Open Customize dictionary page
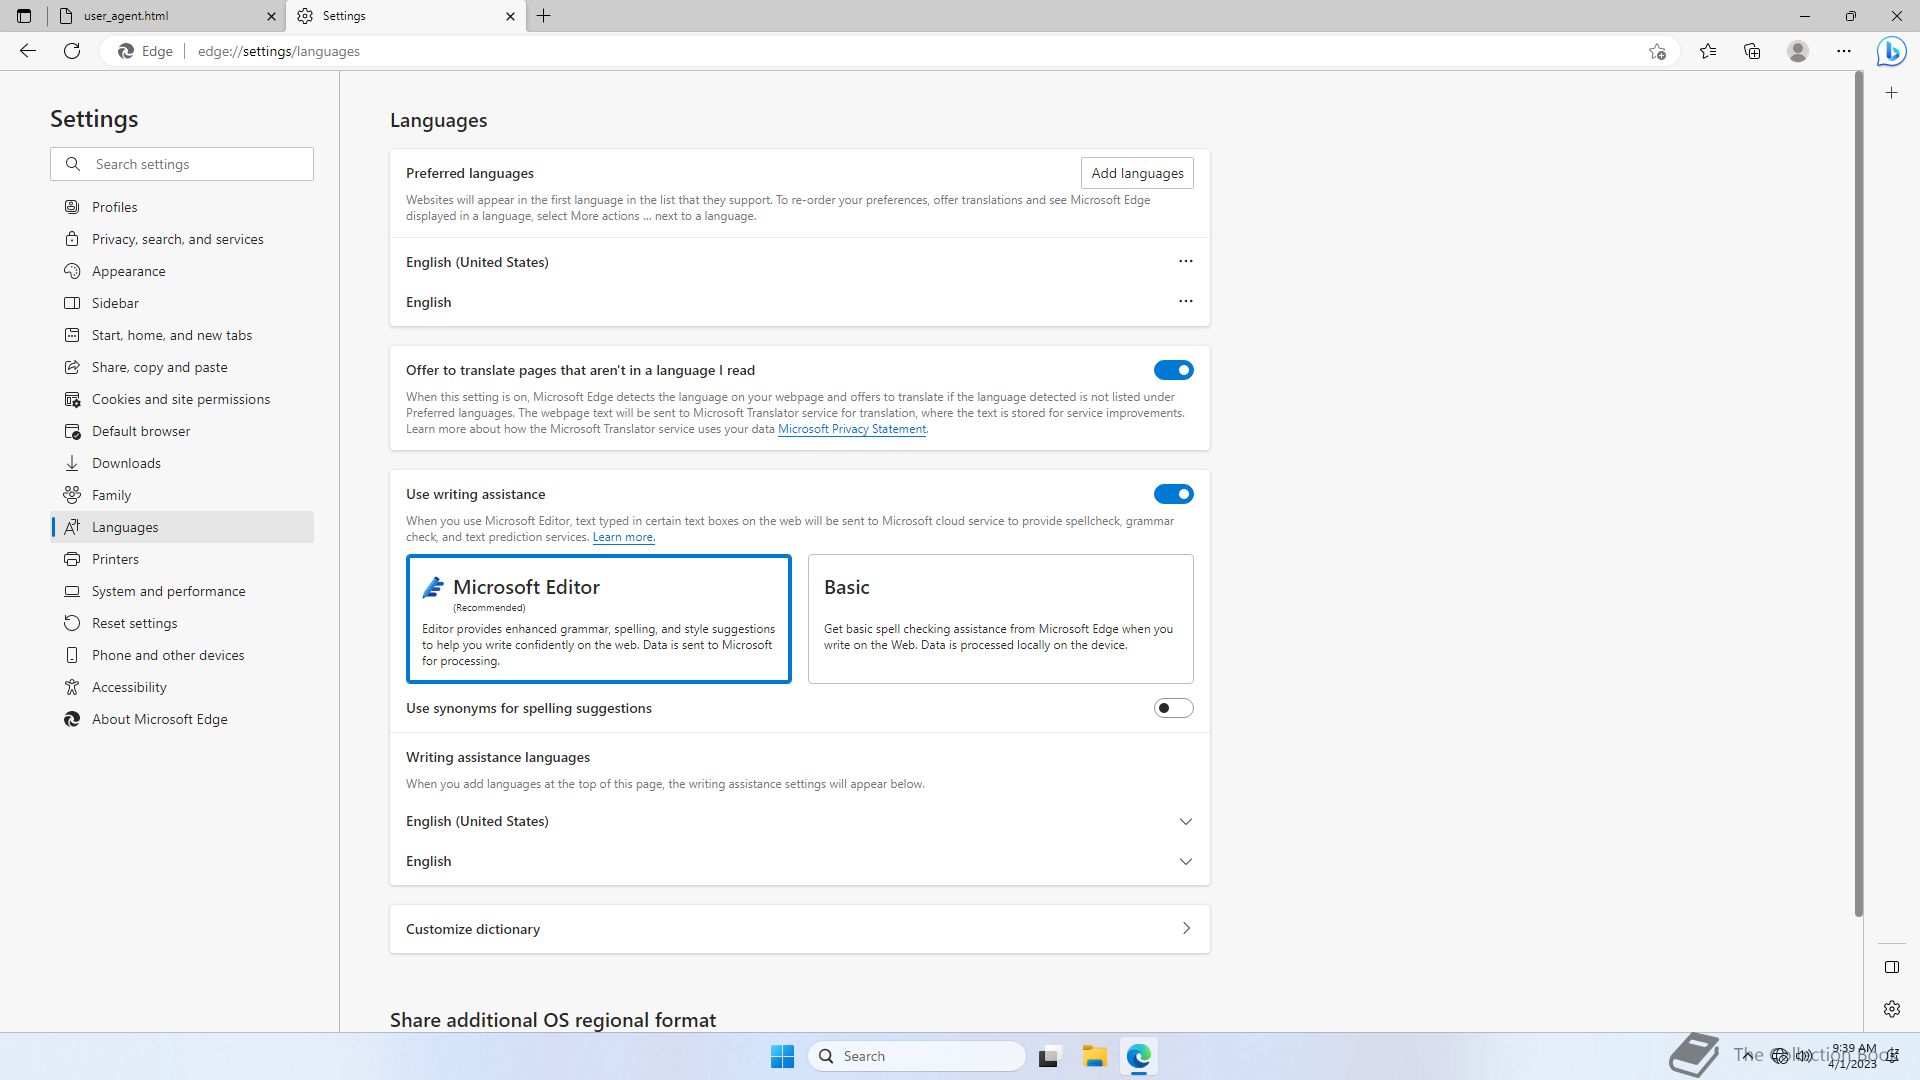 pos(800,929)
